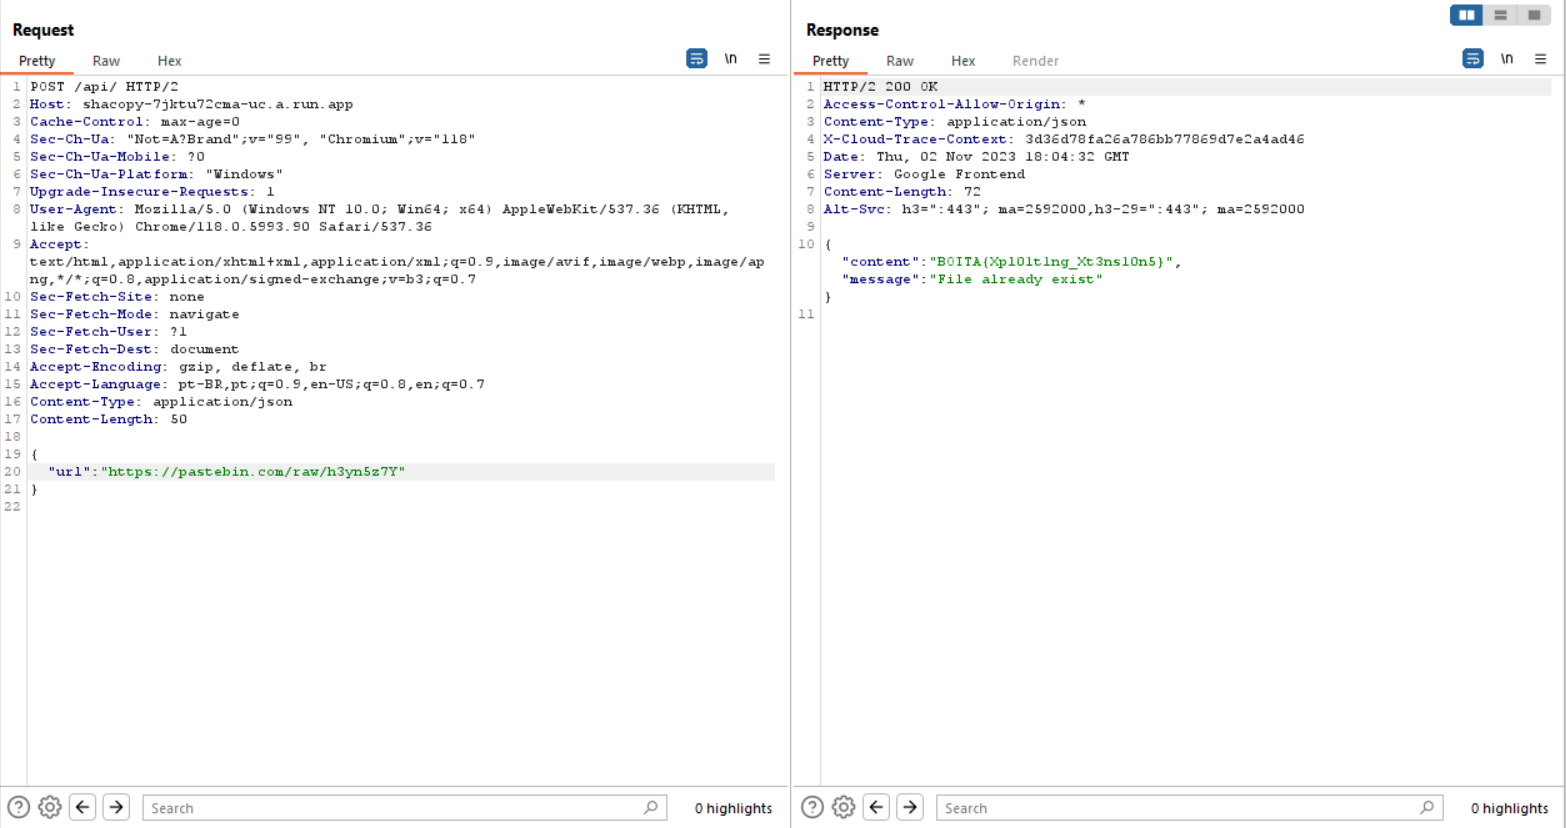
Task: Click the Accept-Encoding header line
Action: coord(178,367)
